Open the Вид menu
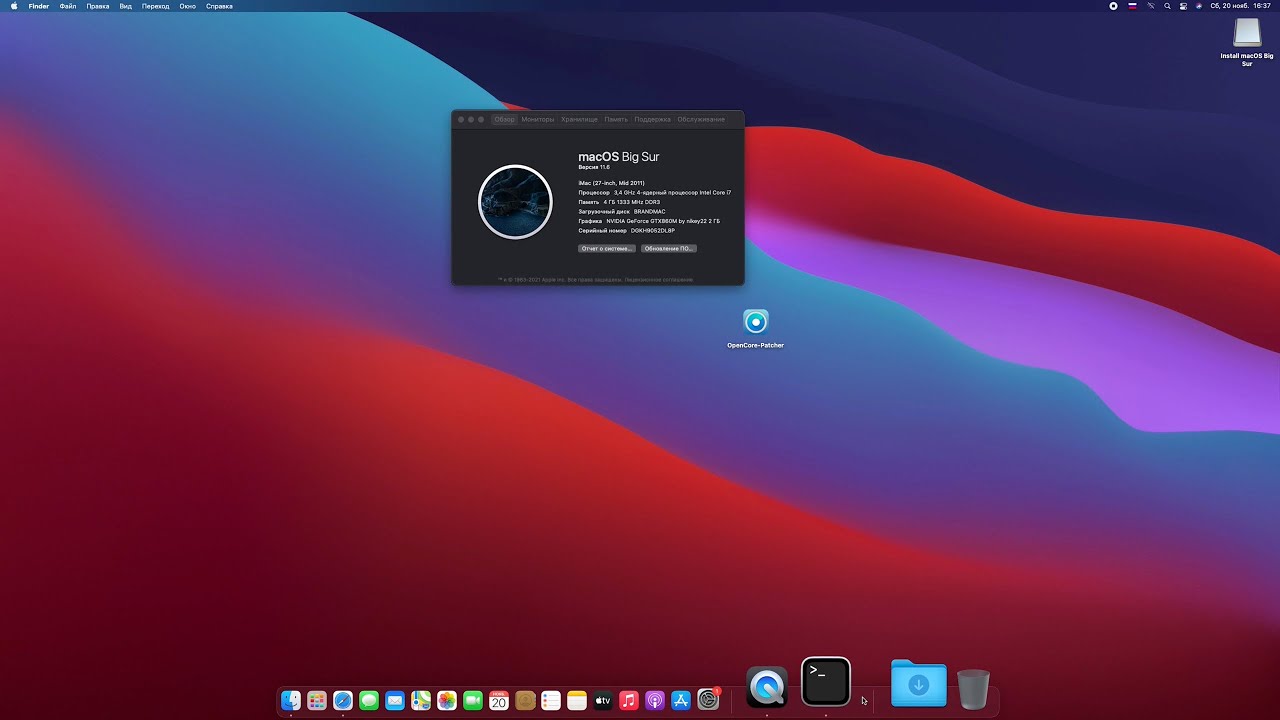The height and width of the screenshot is (720, 1280). coord(125,6)
